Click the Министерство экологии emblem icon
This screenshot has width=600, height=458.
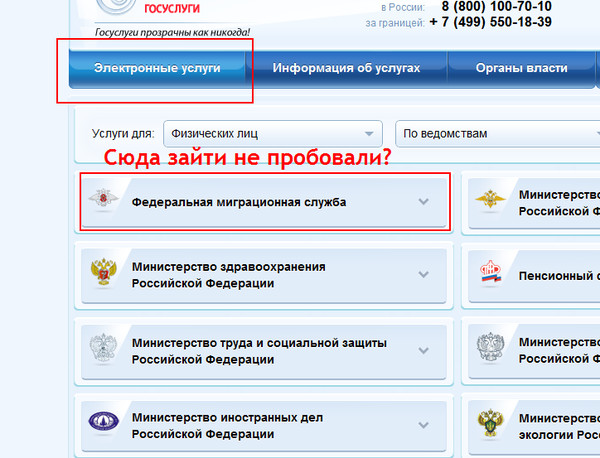pos(491,422)
